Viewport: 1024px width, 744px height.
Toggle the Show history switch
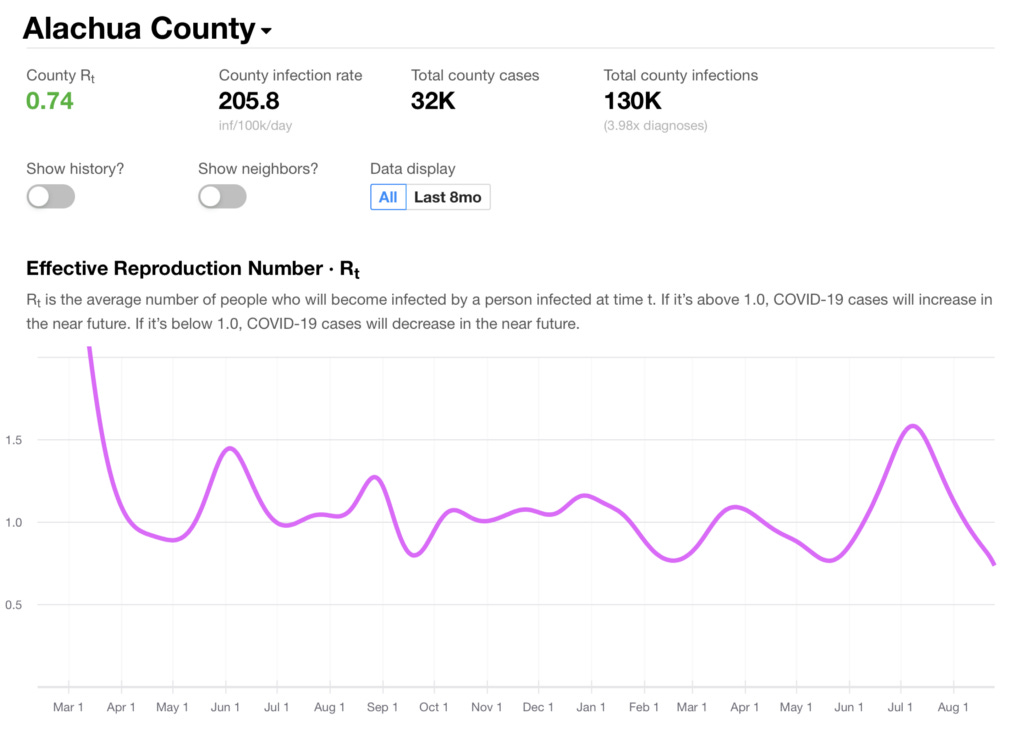(51, 197)
